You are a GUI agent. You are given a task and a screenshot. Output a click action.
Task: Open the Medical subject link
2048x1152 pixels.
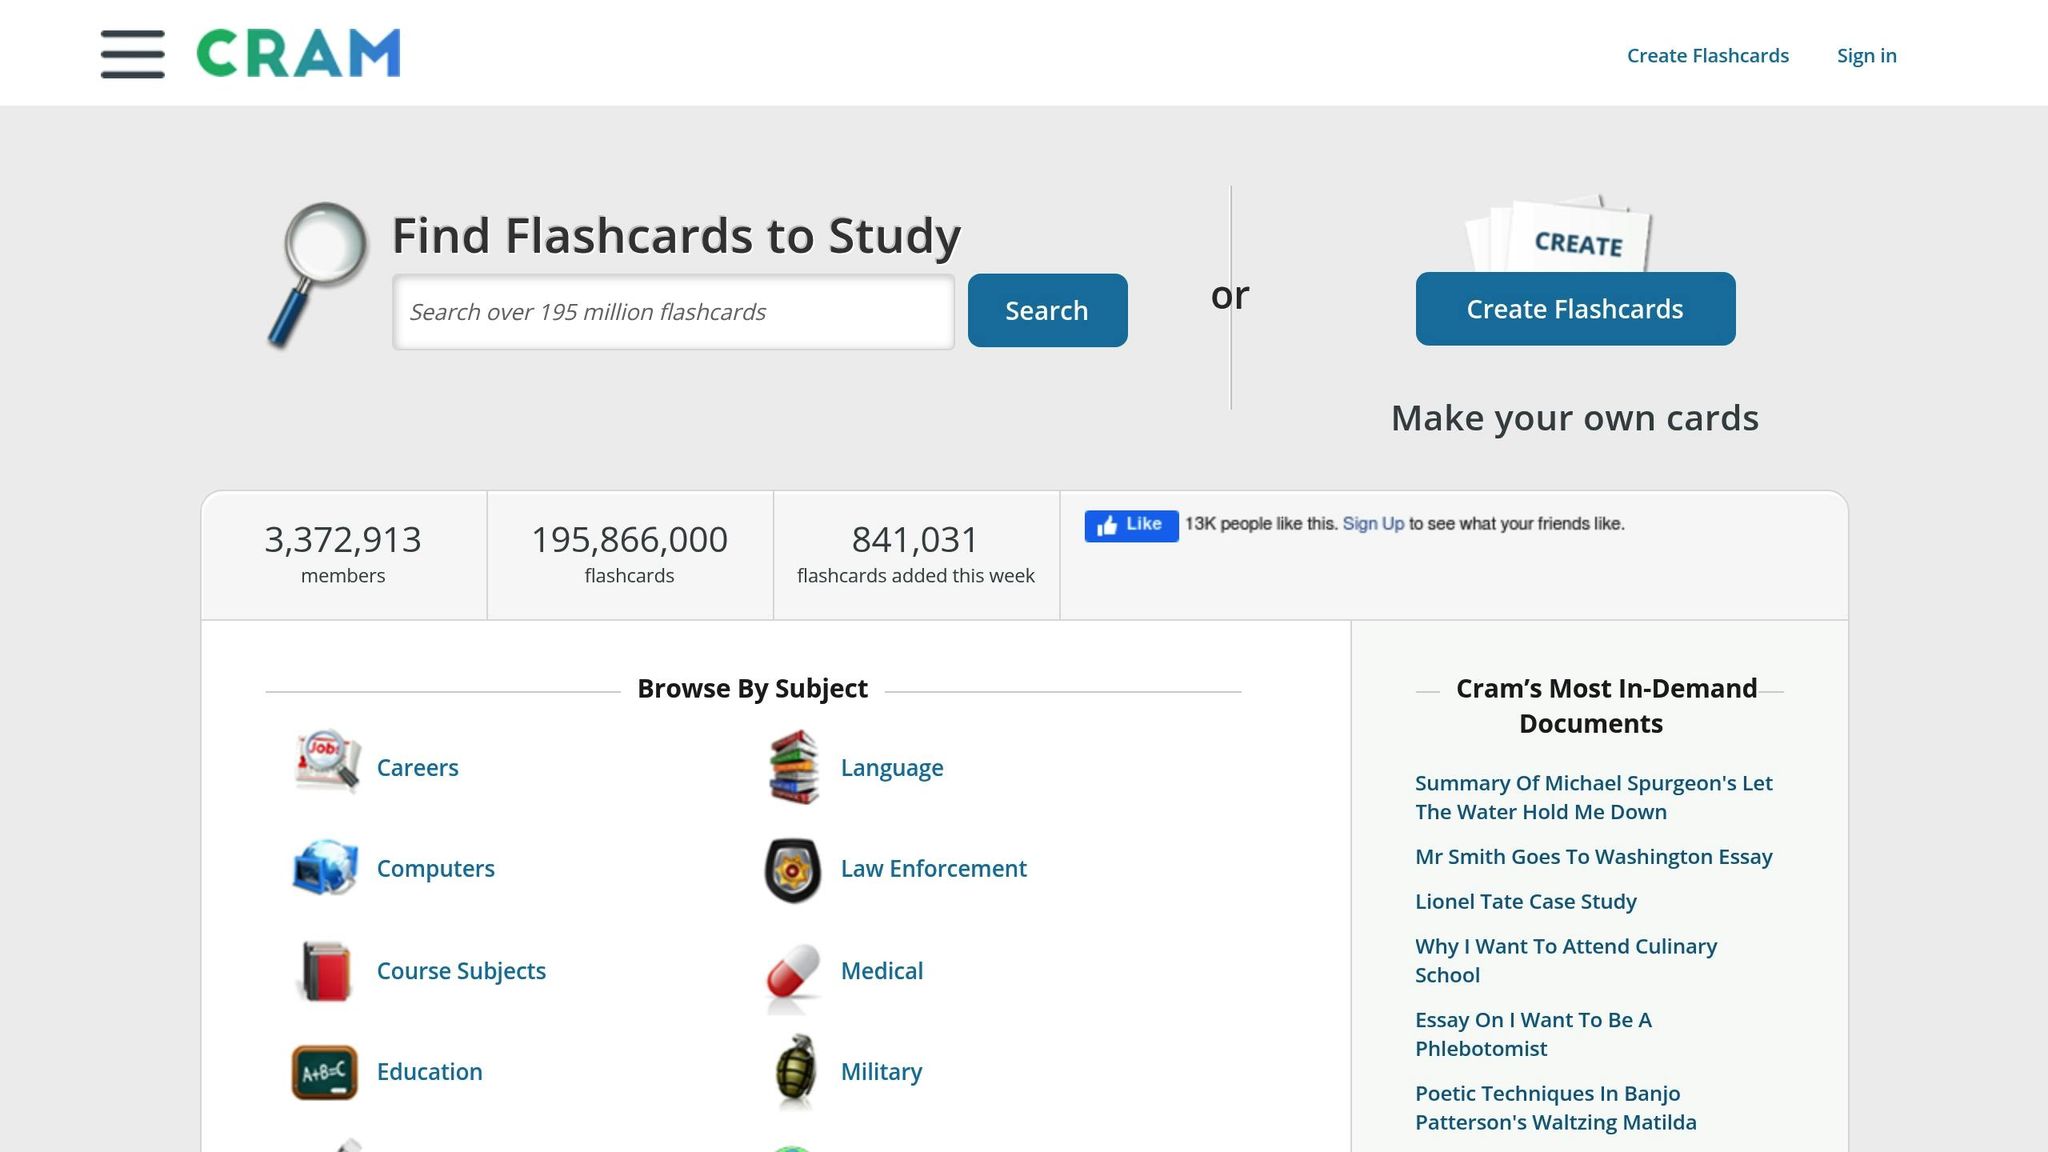[x=881, y=971]
